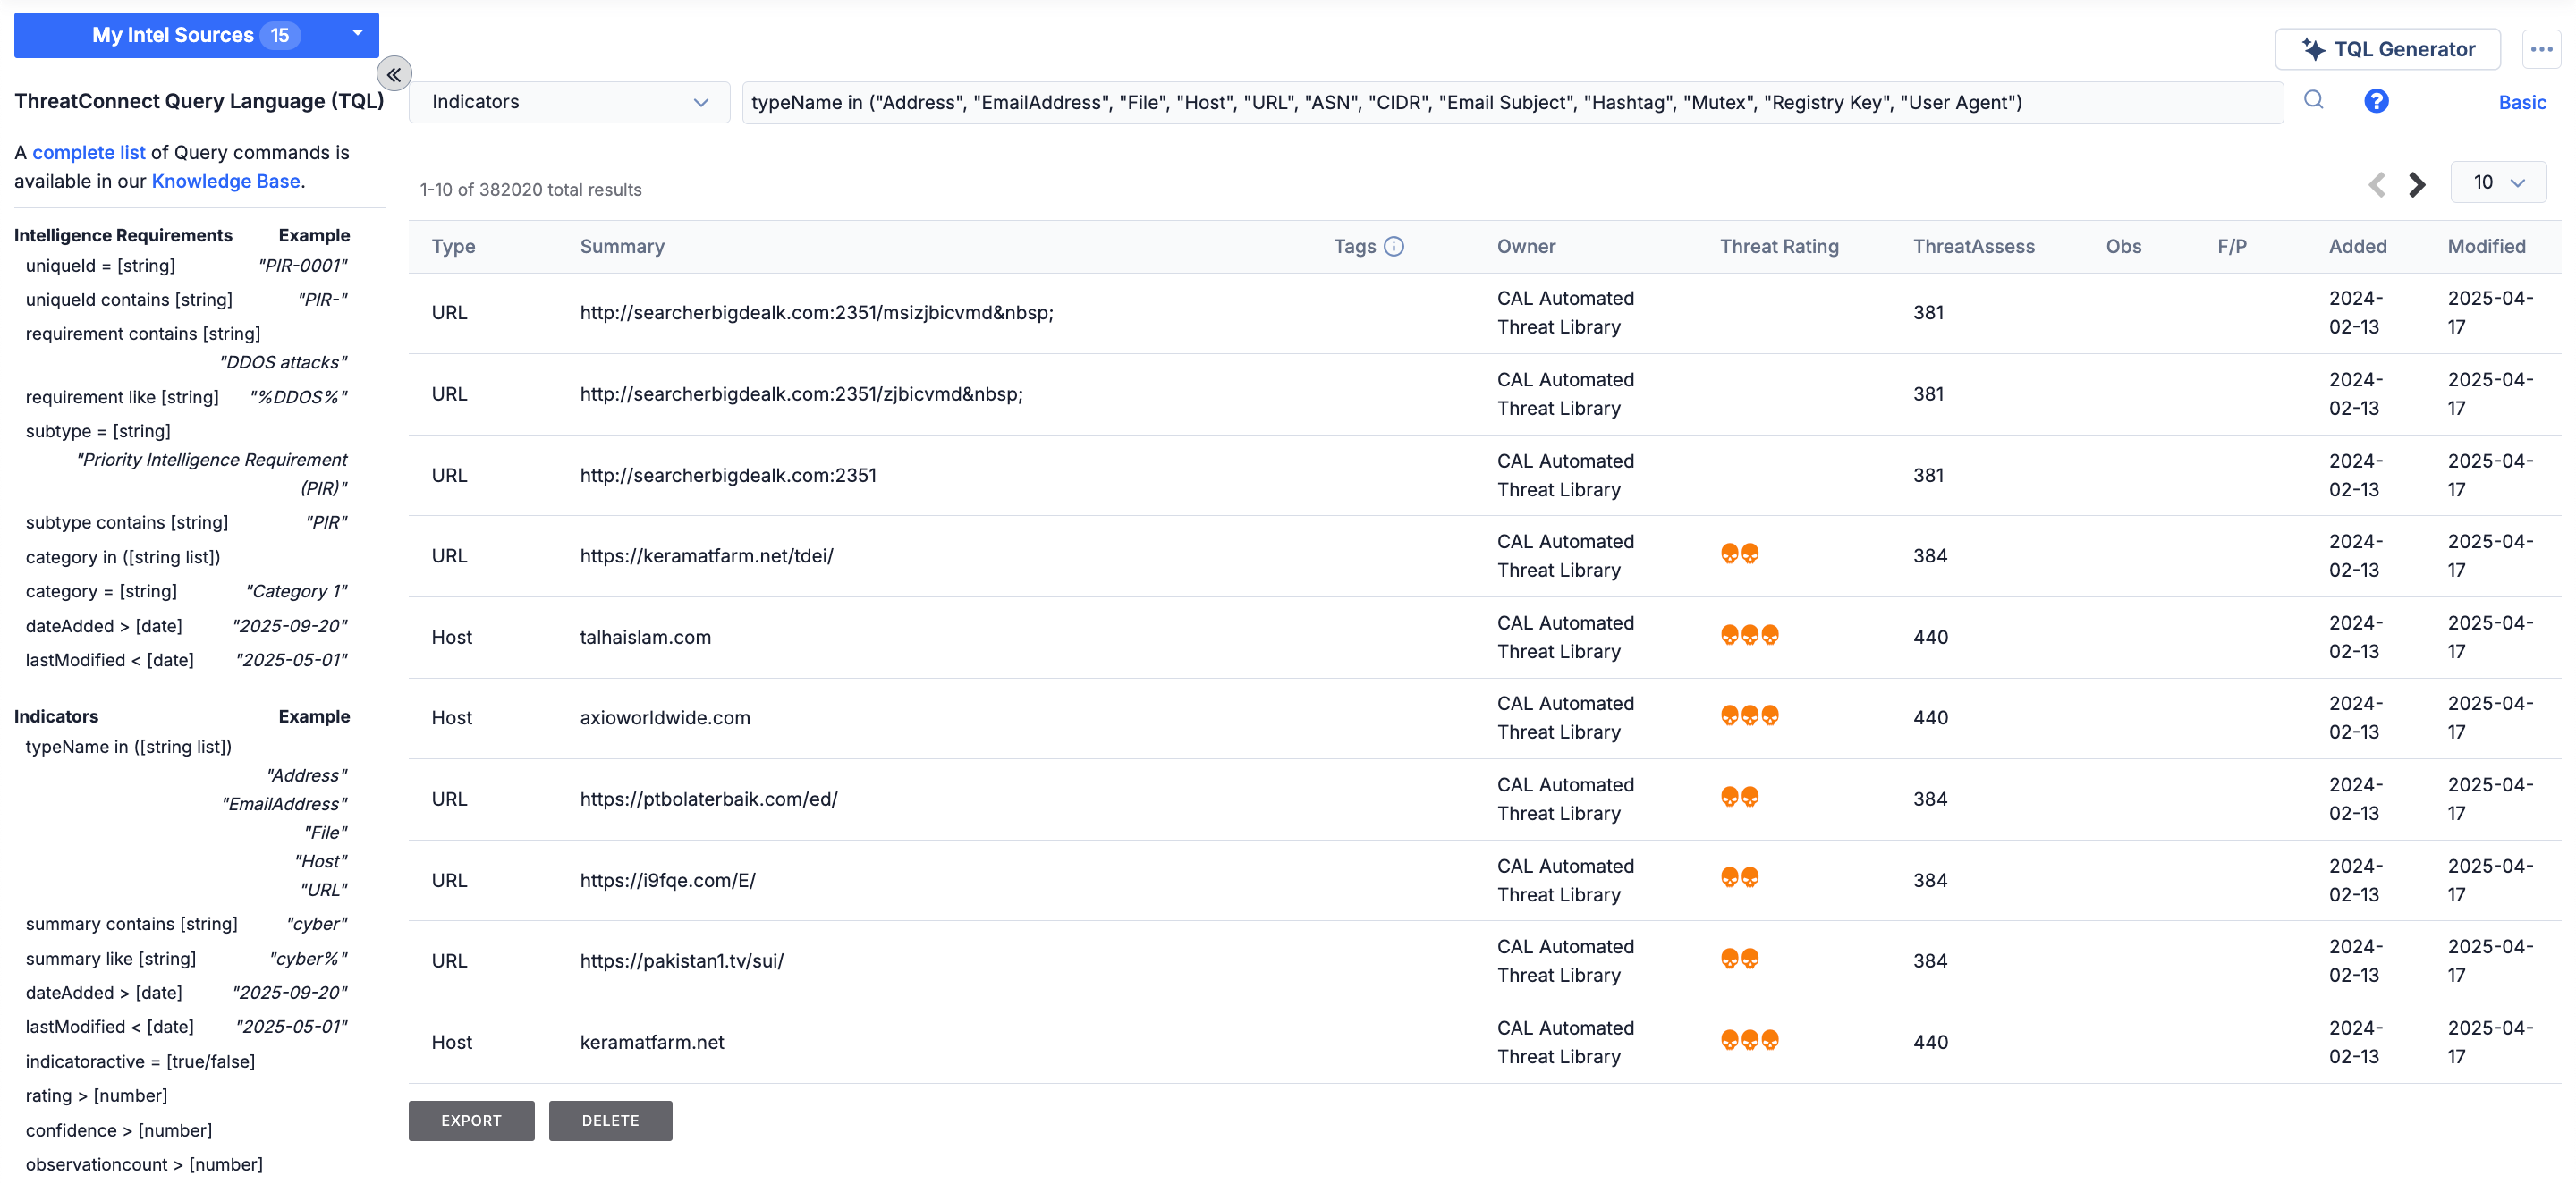The height and width of the screenshot is (1184, 2576).
Task: Open the complete list link
Action: click(89, 152)
